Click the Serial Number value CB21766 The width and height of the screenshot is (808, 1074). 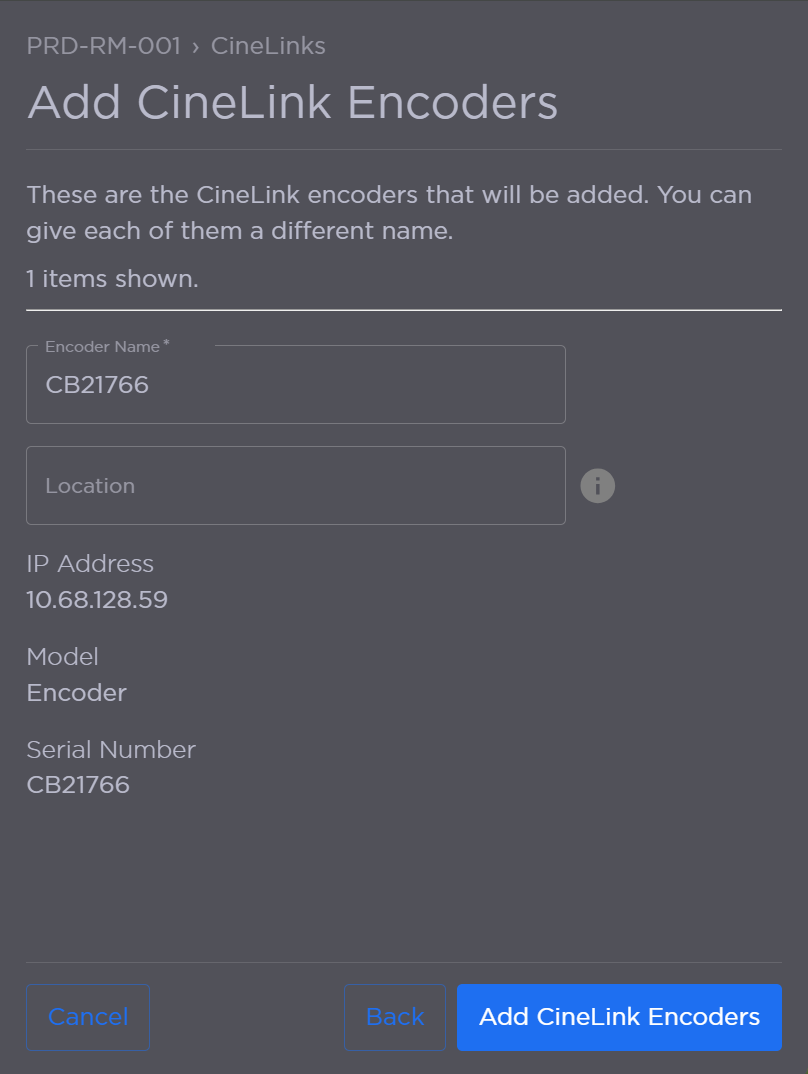(77, 785)
